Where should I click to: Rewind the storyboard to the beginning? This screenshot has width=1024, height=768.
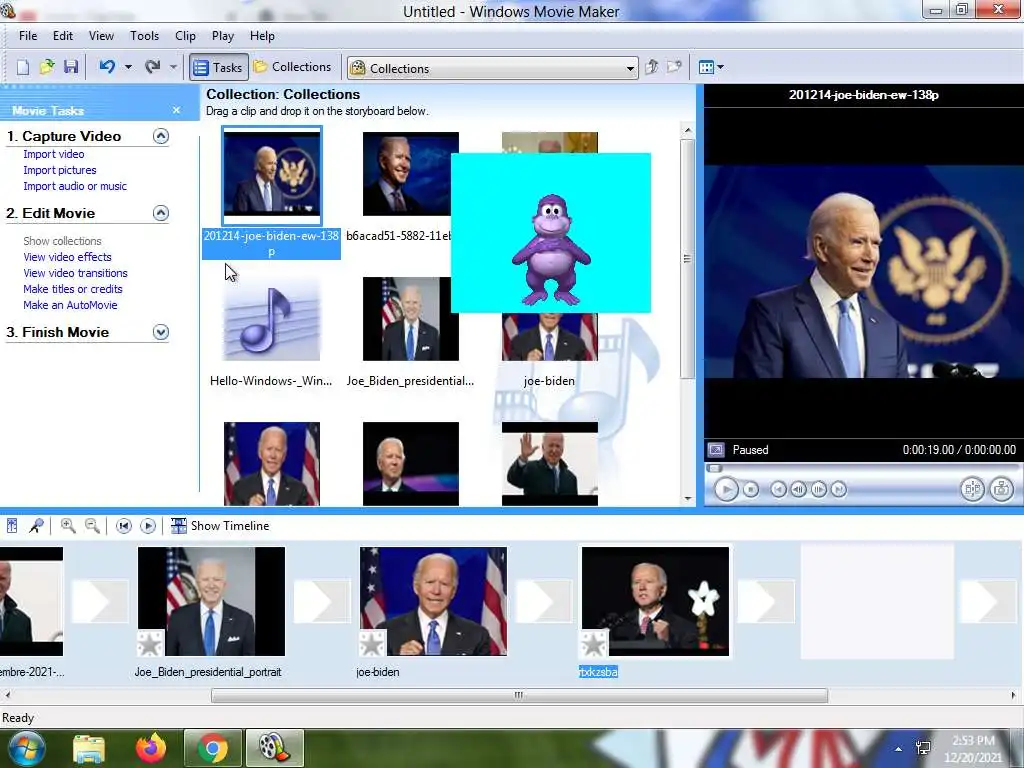click(x=123, y=526)
